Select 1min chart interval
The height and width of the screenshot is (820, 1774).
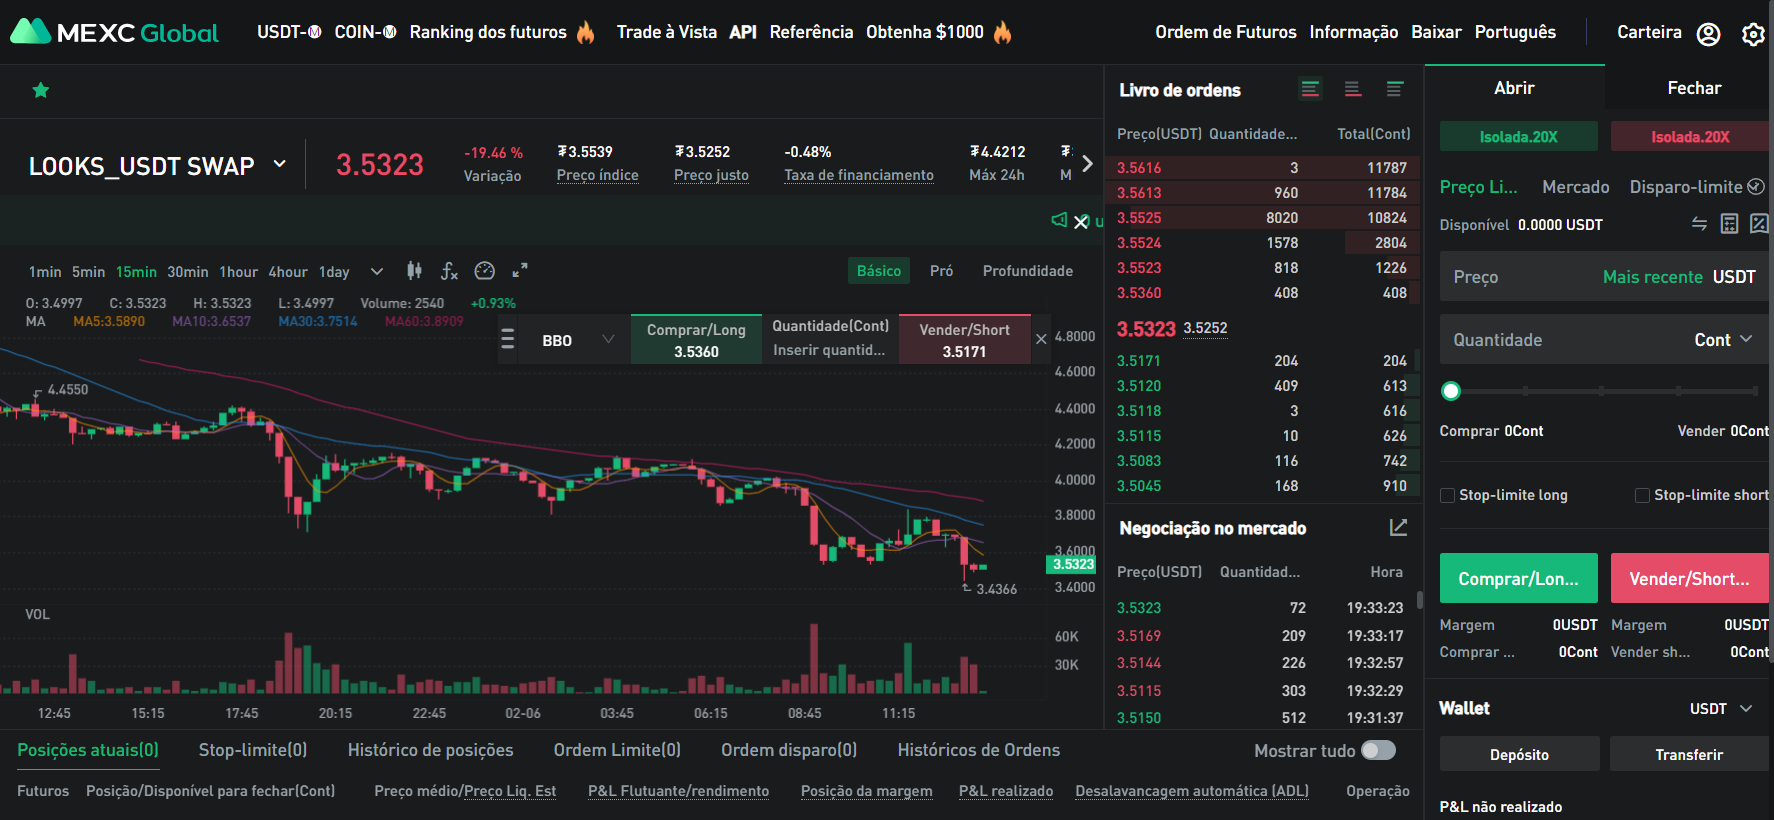point(45,272)
